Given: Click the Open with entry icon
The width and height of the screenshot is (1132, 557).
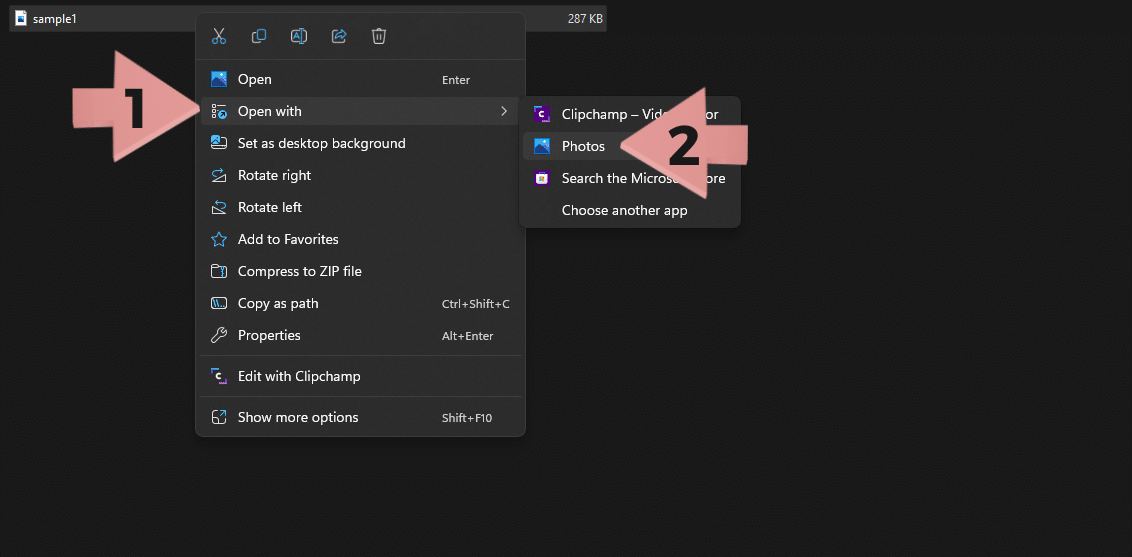Looking at the screenshot, I should pos(219,111).
